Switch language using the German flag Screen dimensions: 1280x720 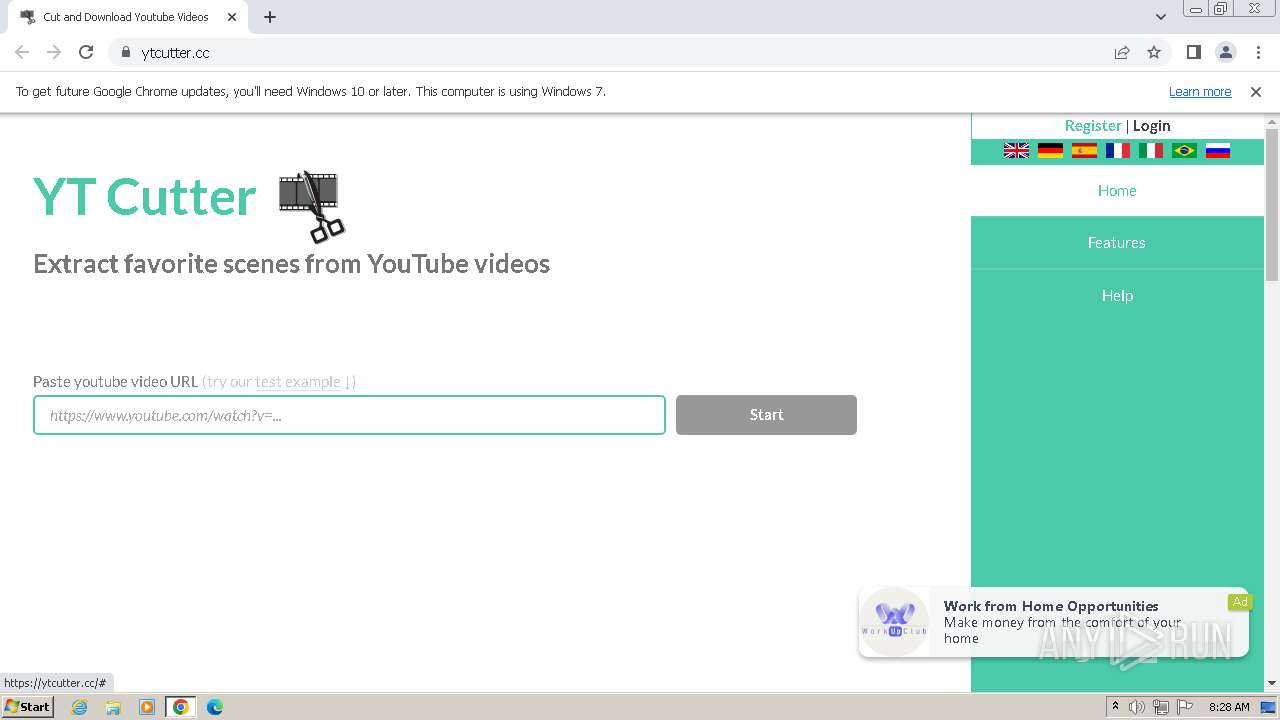point(1050,151)
